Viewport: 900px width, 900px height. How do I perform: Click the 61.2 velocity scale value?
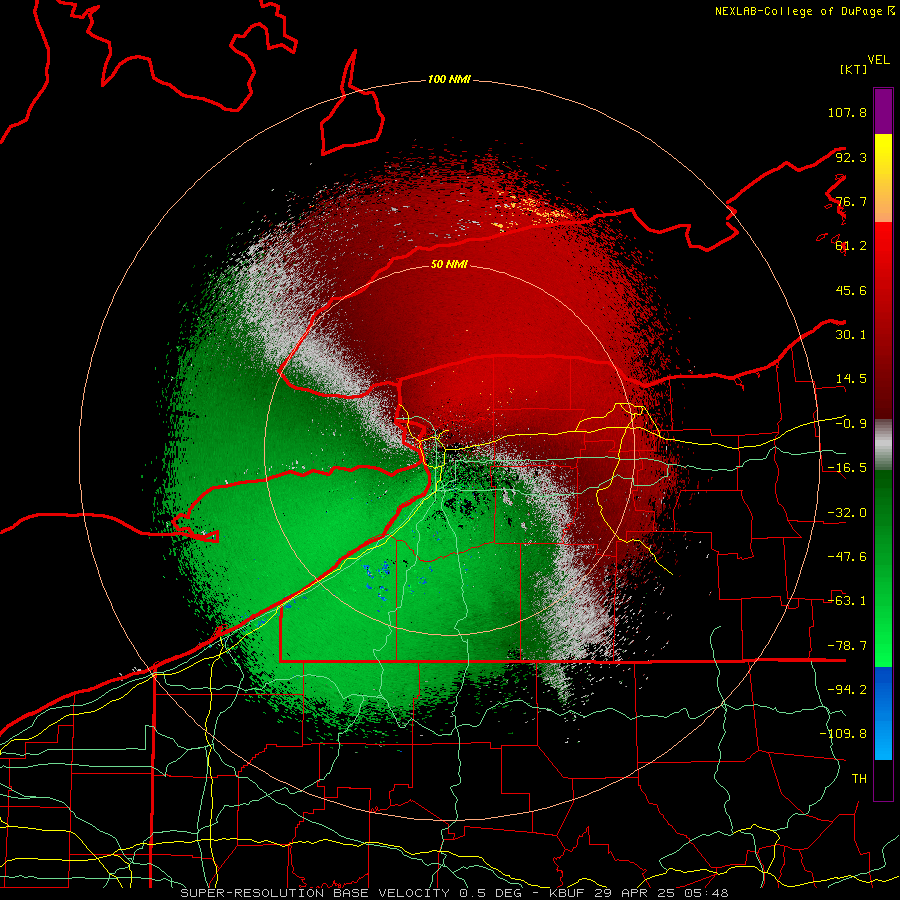(851, 246)
